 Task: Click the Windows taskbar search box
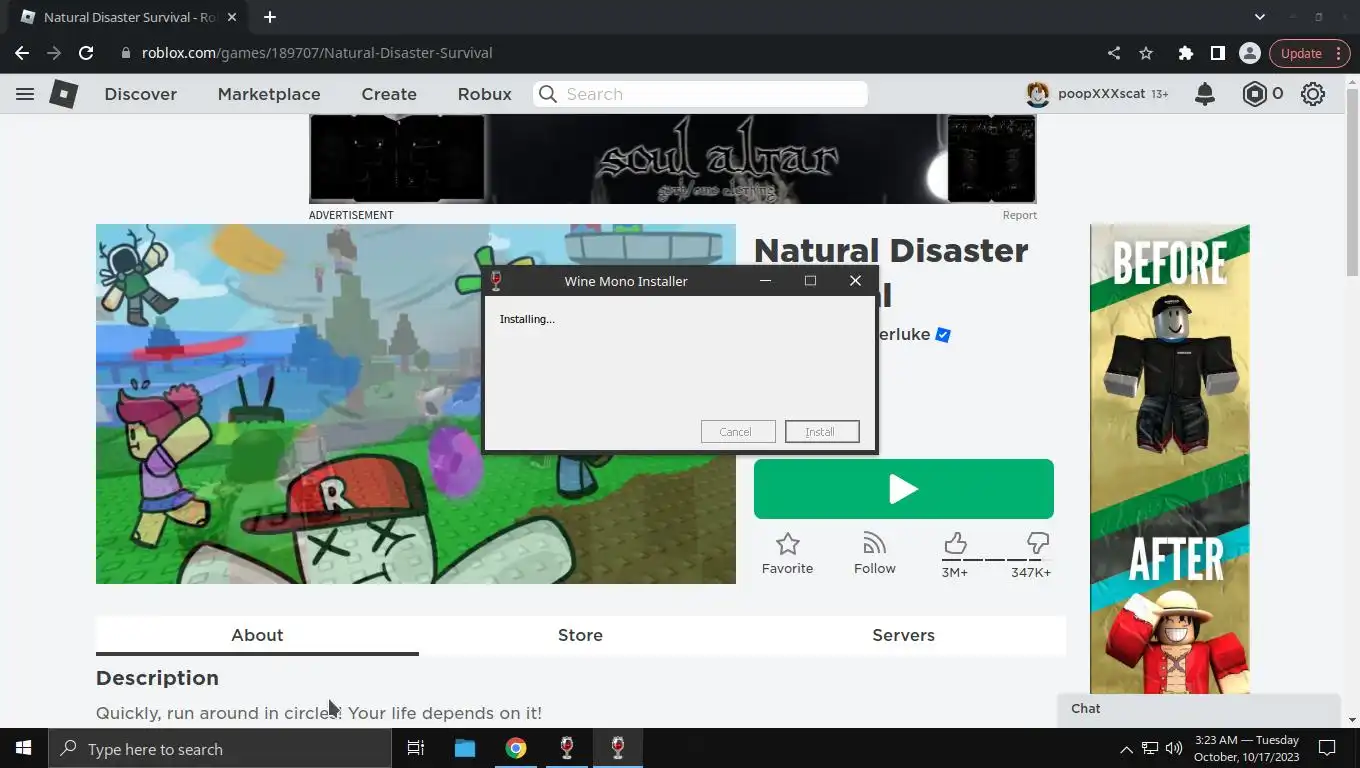(220, 748)
